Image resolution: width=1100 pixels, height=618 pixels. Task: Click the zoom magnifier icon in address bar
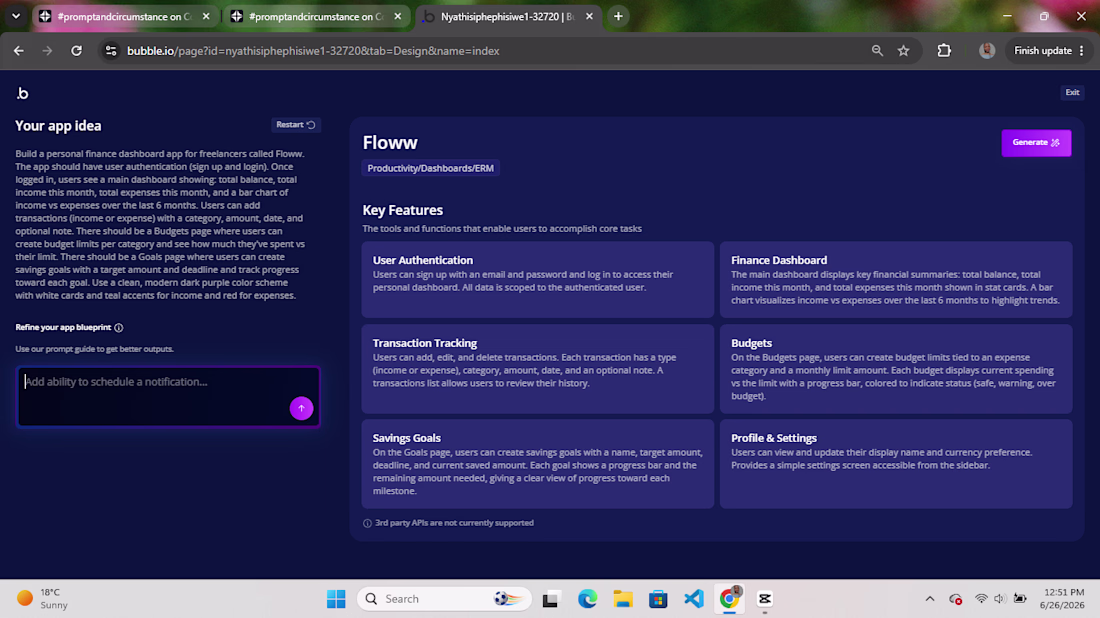(877, 51)
